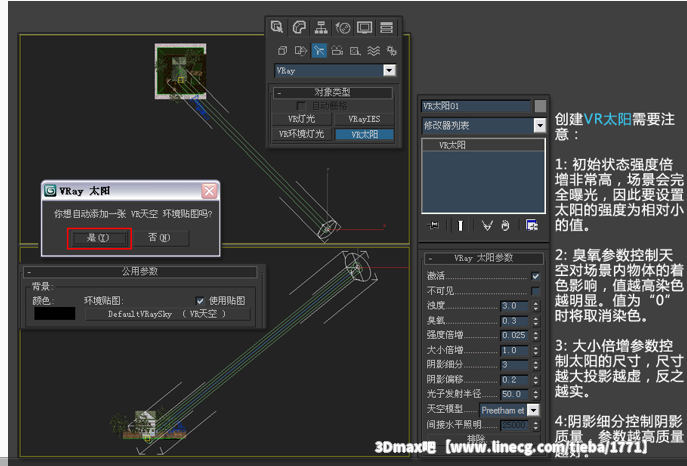Select the Geometry category icon

click(x=282, y=51)
